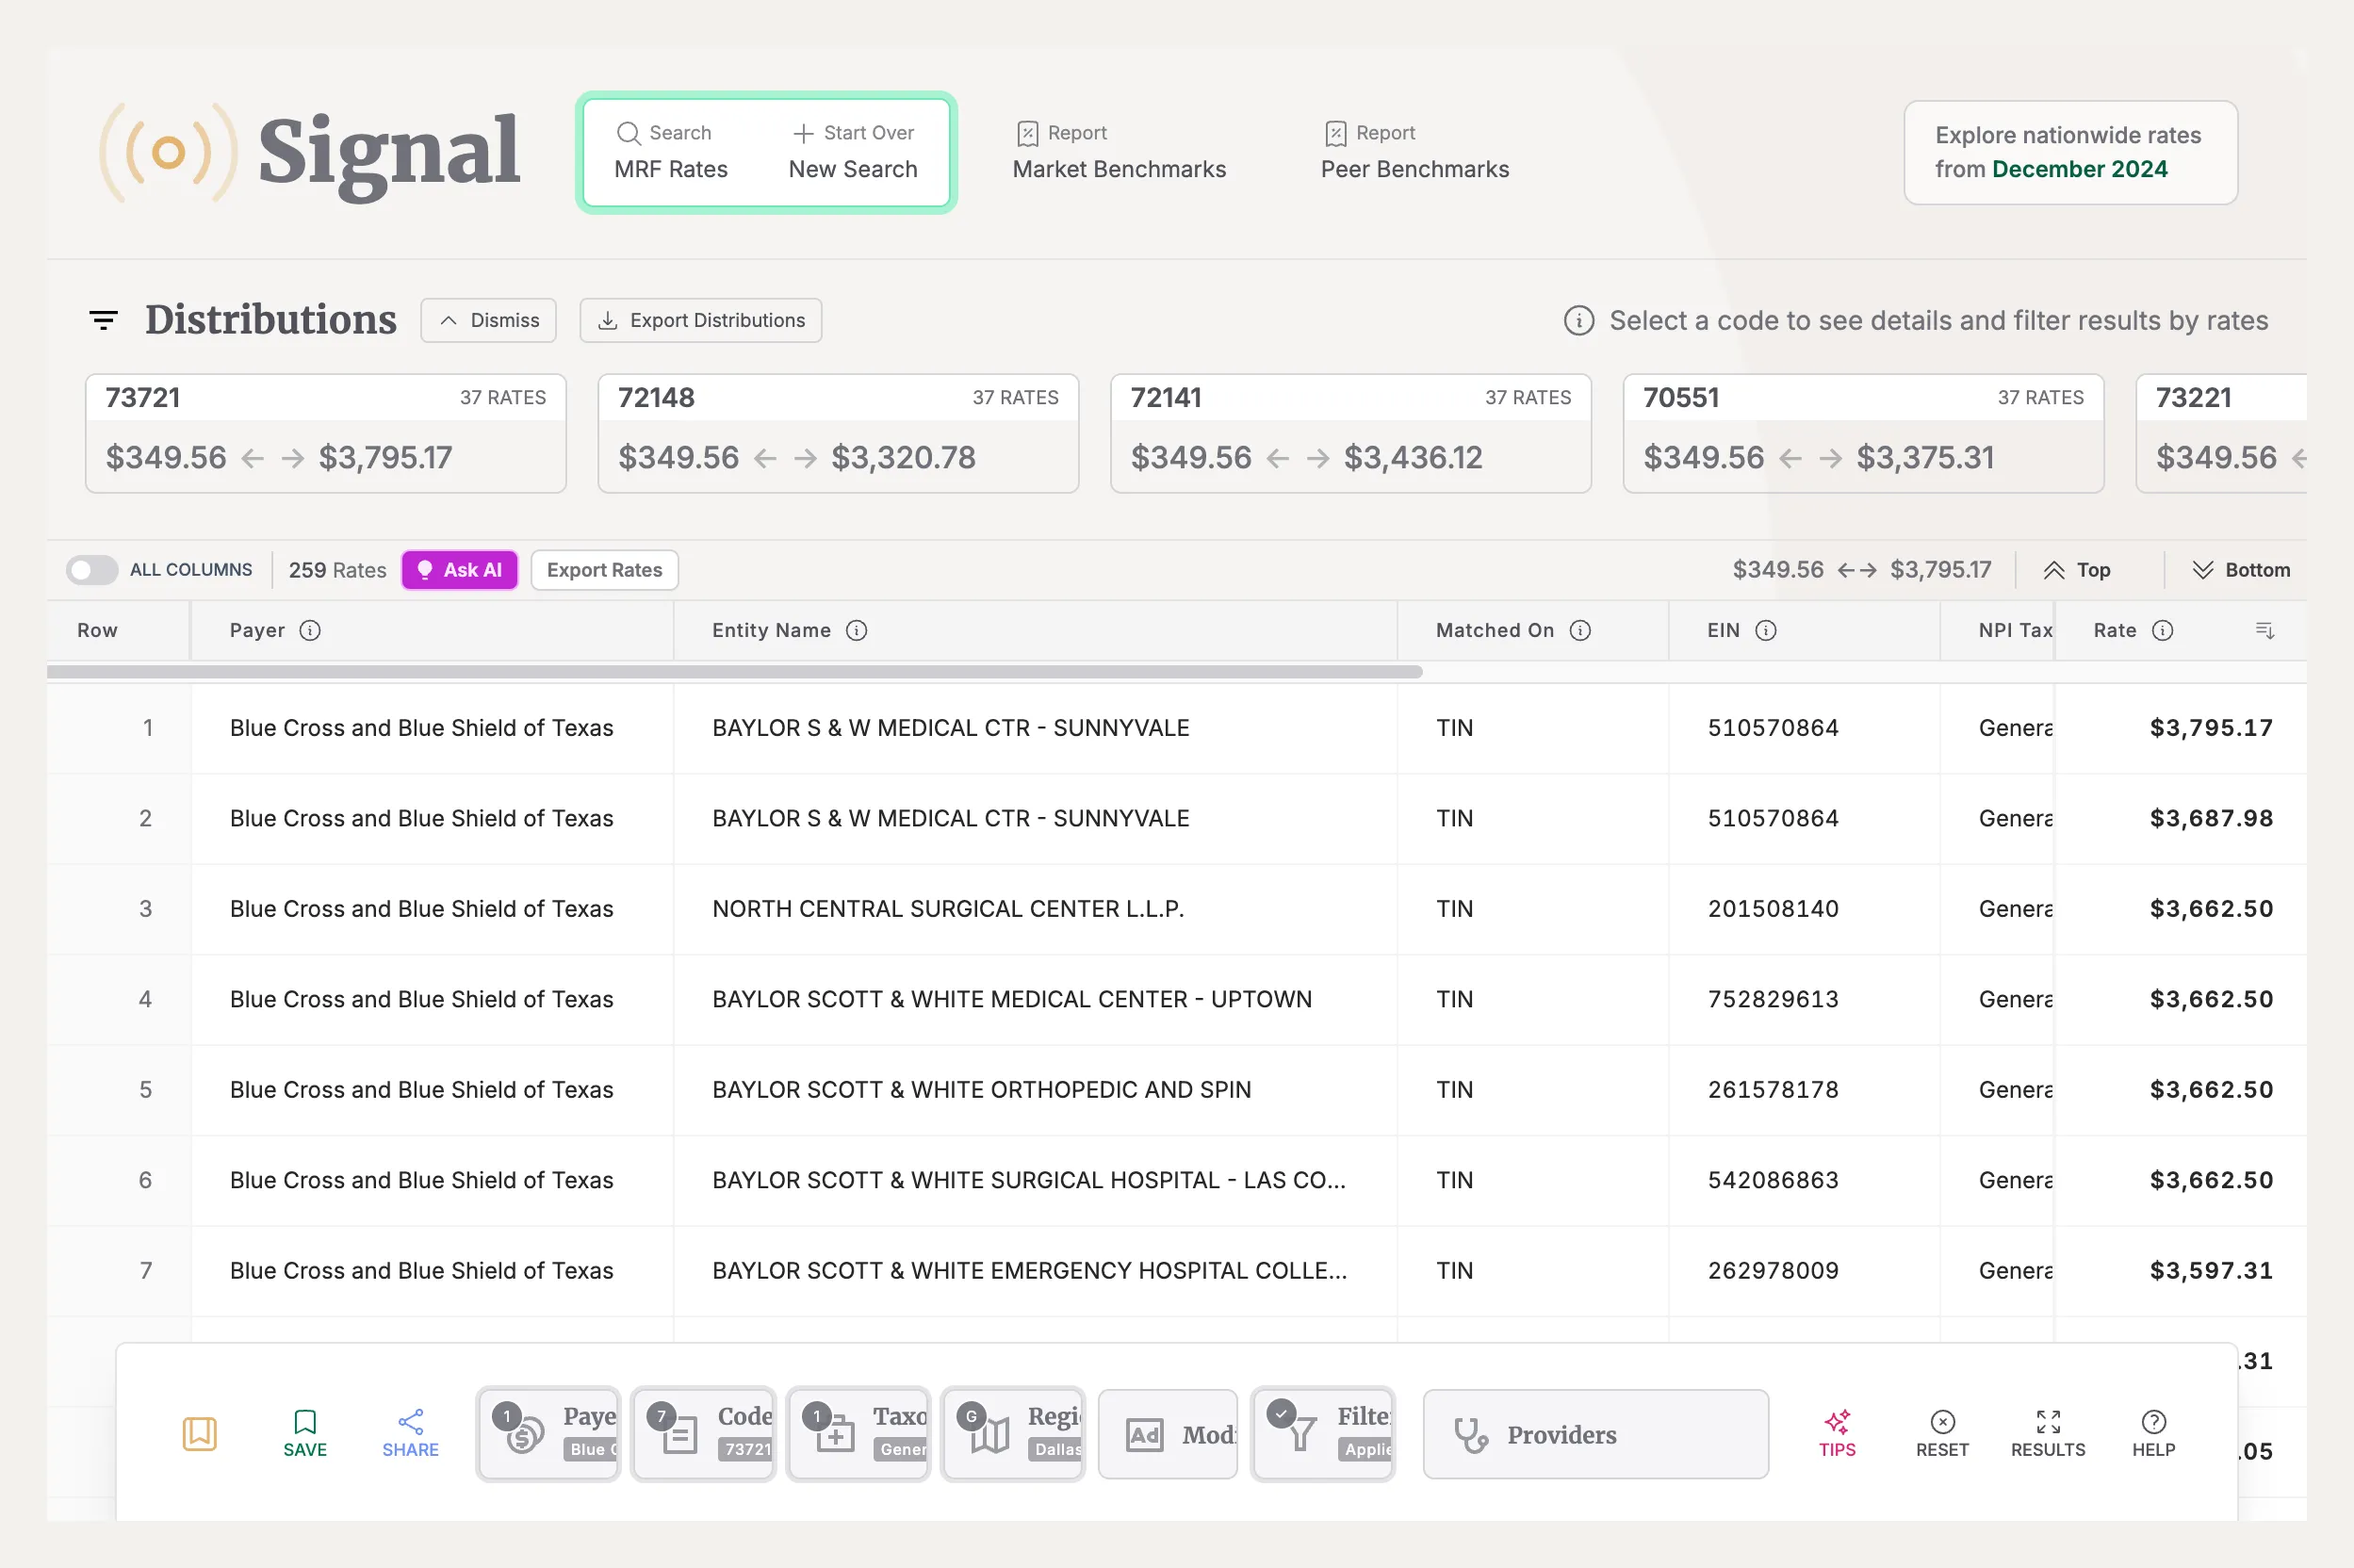The height and width of the screenshot is (1568, 2354).
Task: Click the info icon beside Entity Name
Action: (x=857, y=630)
